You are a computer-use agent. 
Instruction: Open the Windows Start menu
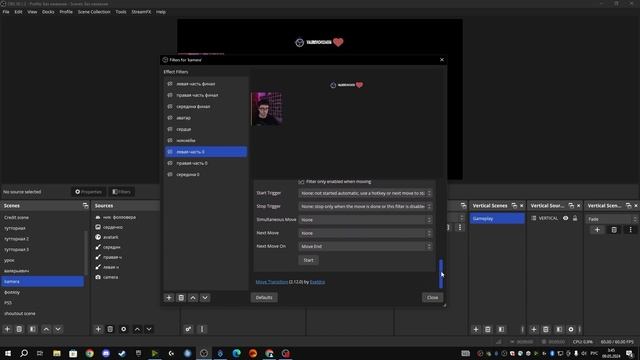click(x=8, y=353)
